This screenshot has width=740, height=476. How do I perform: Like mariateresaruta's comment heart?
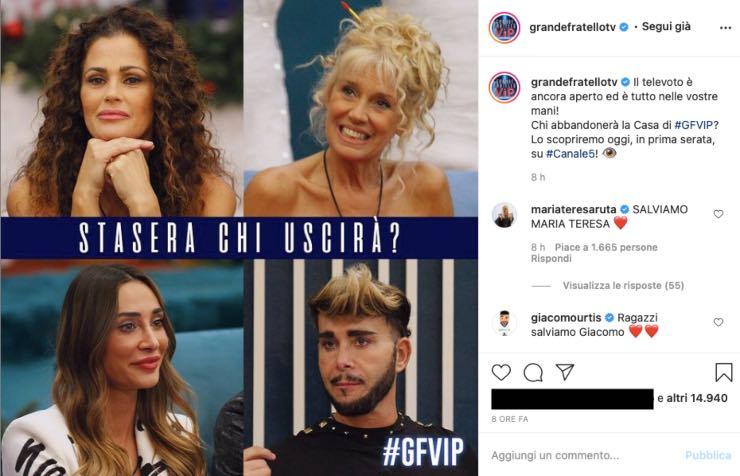(x=718, y=214)
